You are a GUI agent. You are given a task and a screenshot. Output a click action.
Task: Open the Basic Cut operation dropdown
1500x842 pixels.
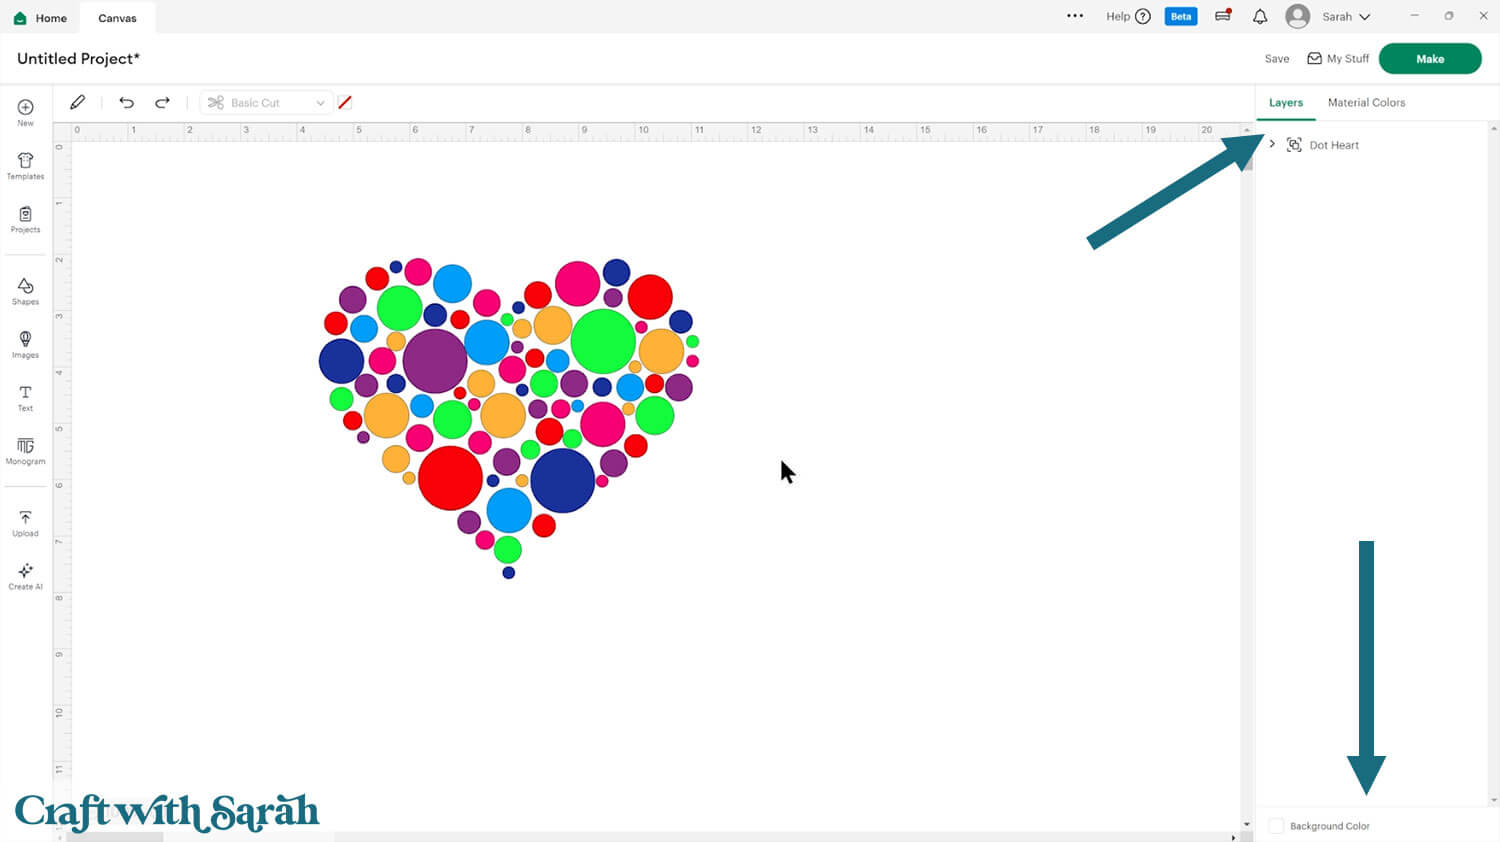pos(265,102)
